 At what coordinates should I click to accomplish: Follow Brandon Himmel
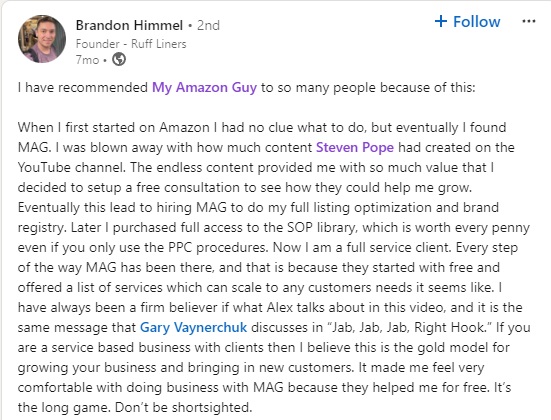(x=467, y=21)
